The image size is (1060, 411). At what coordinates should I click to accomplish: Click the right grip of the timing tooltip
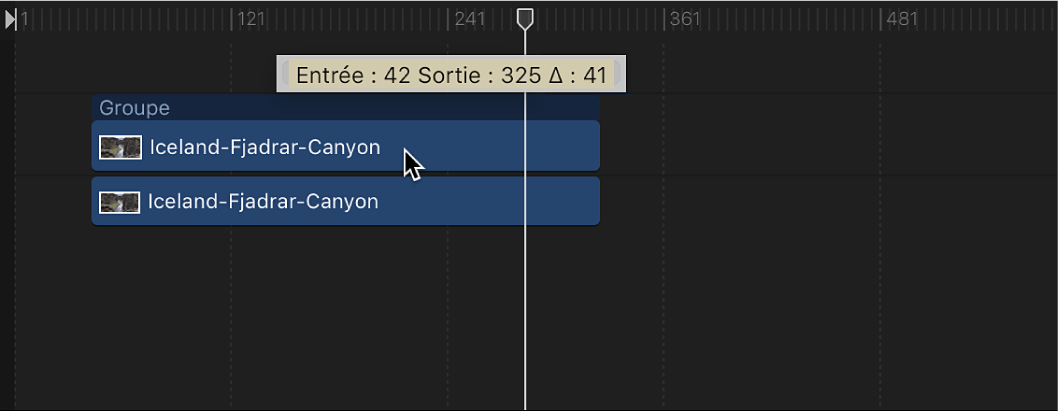(x=619, y=74)
